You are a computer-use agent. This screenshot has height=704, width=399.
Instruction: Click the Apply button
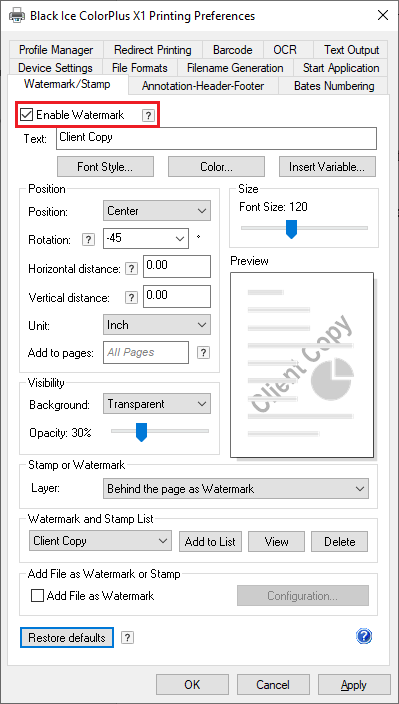[x=354, y=684]
